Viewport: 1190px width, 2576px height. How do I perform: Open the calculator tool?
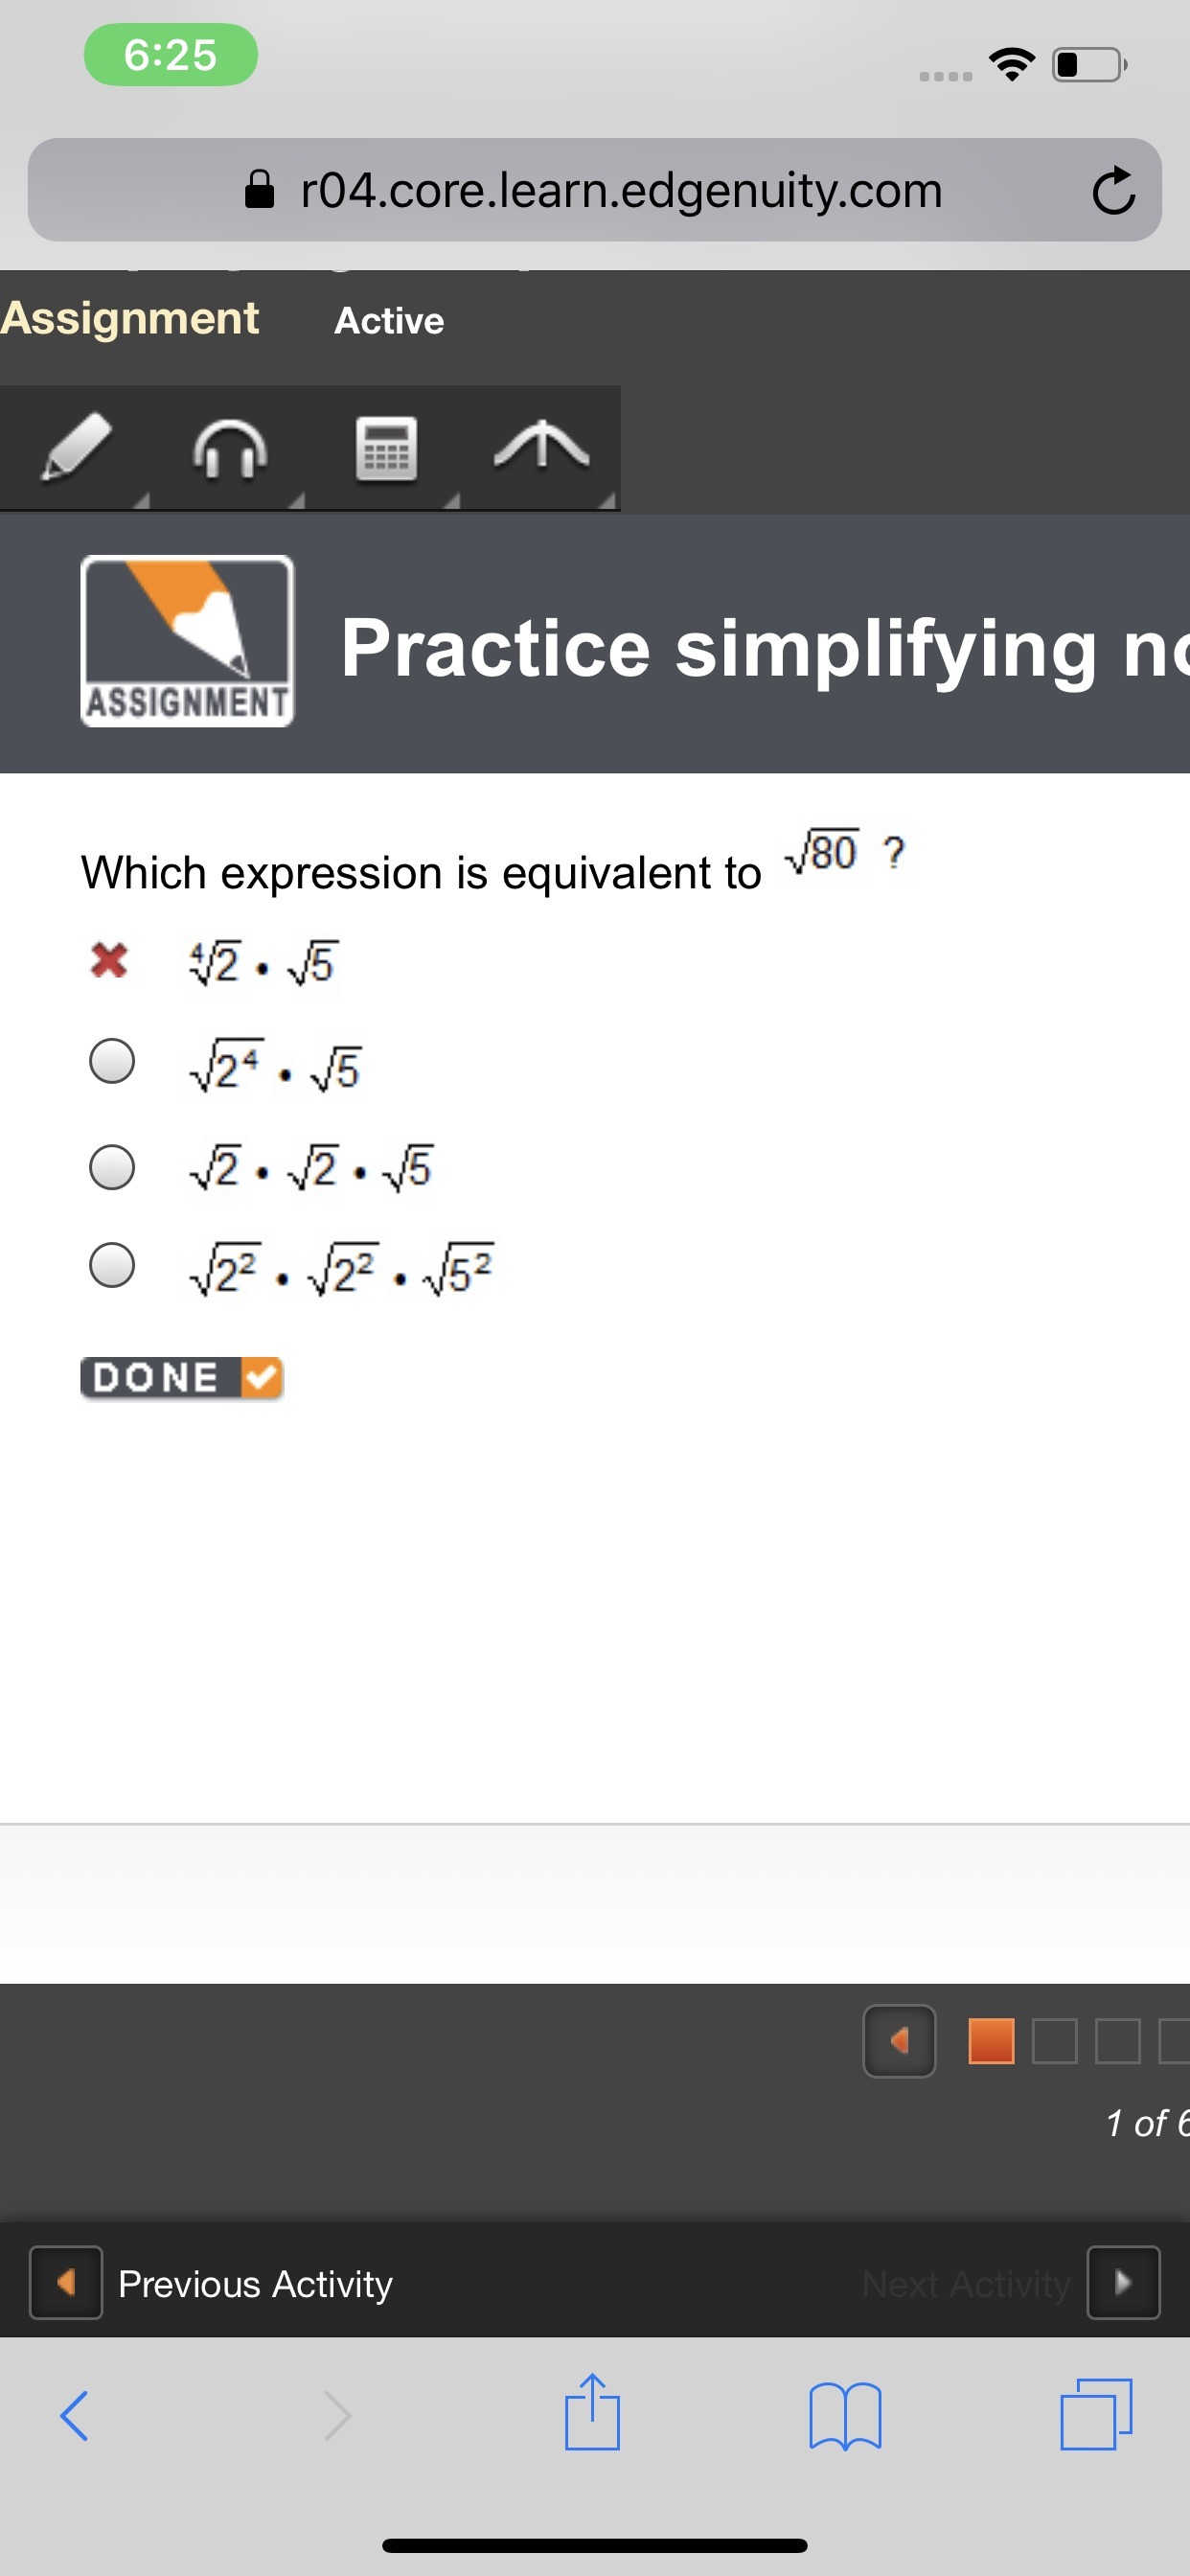coord(386,448)
